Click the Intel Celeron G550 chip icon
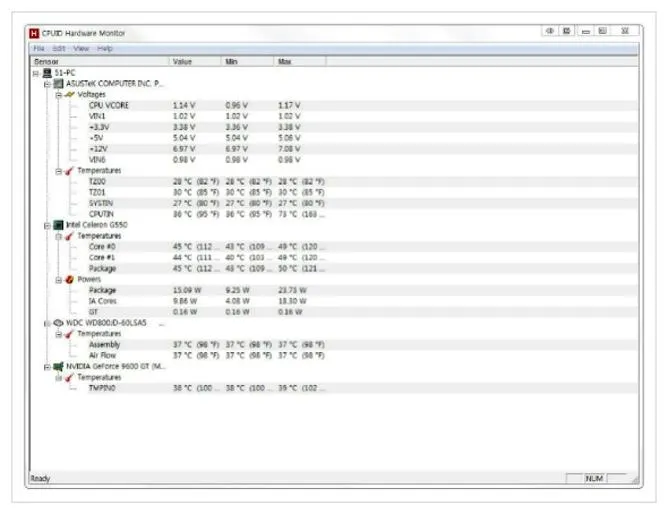The image size is (668, 514). pyautogui.click(x=58, y=225)
